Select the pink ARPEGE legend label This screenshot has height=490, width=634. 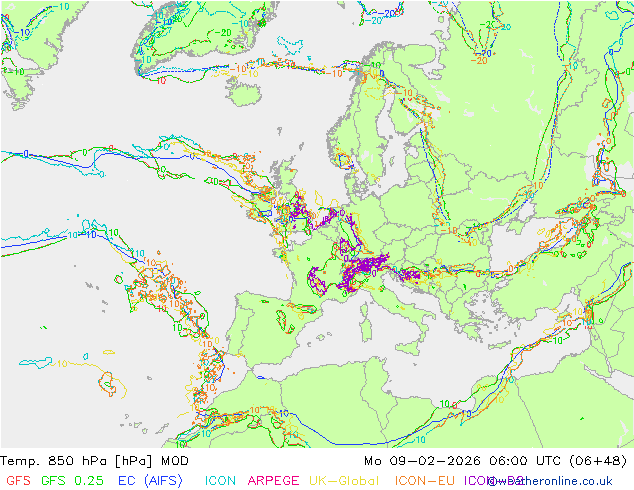[x=273, y=481]
